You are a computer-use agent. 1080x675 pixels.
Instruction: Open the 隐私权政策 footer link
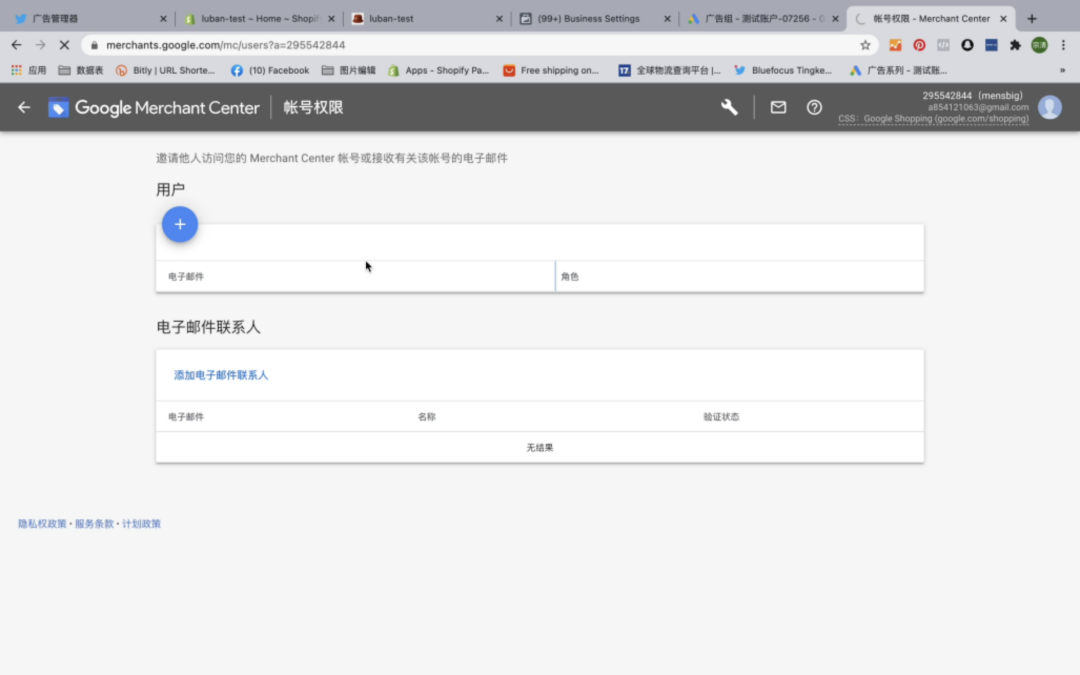pos(42,523)
